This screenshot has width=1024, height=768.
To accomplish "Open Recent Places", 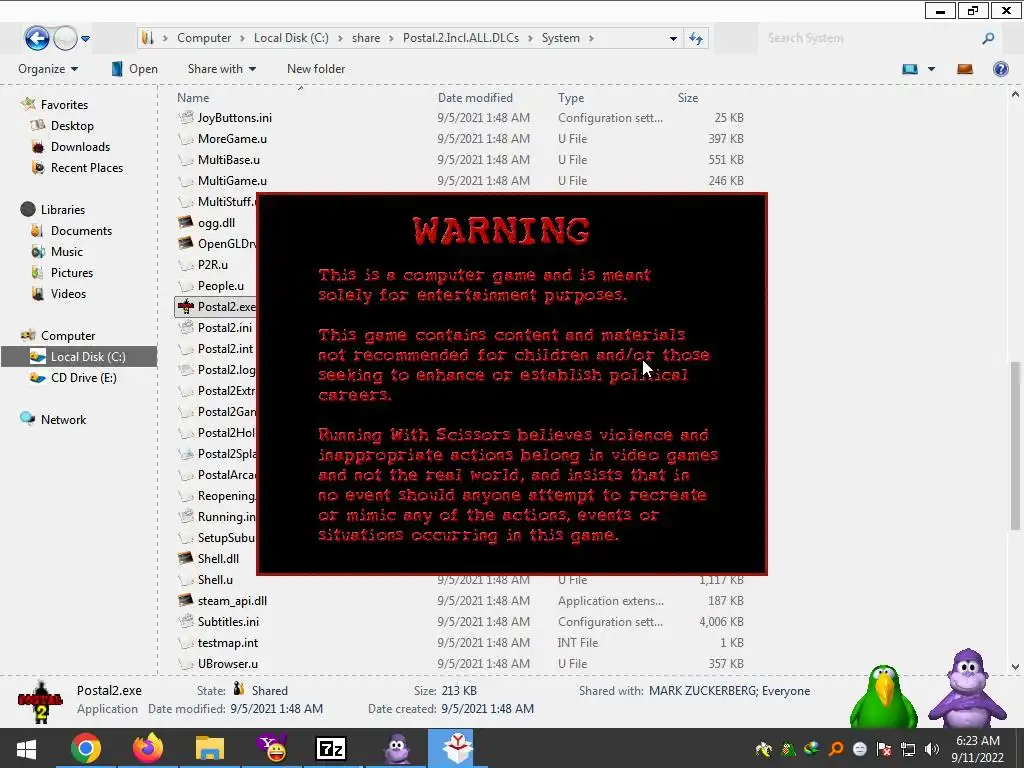I will (87, 167).
